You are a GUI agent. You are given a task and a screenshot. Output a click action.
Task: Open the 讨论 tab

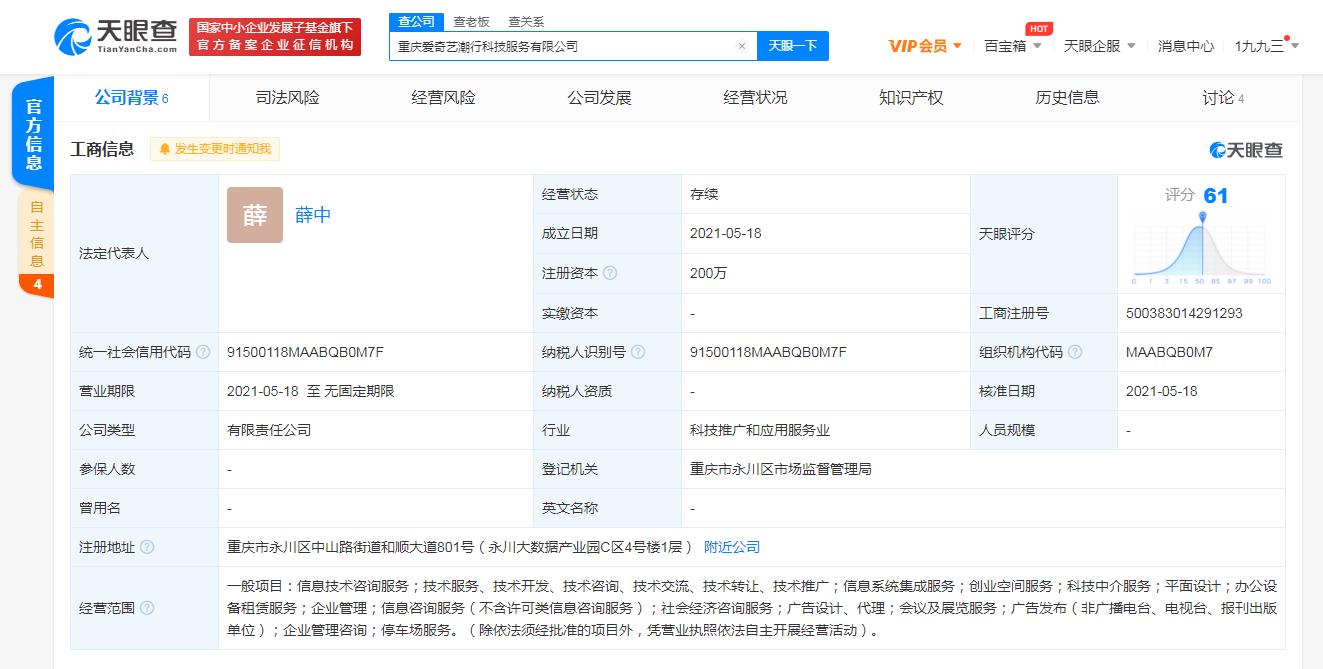click(1223, 98)
